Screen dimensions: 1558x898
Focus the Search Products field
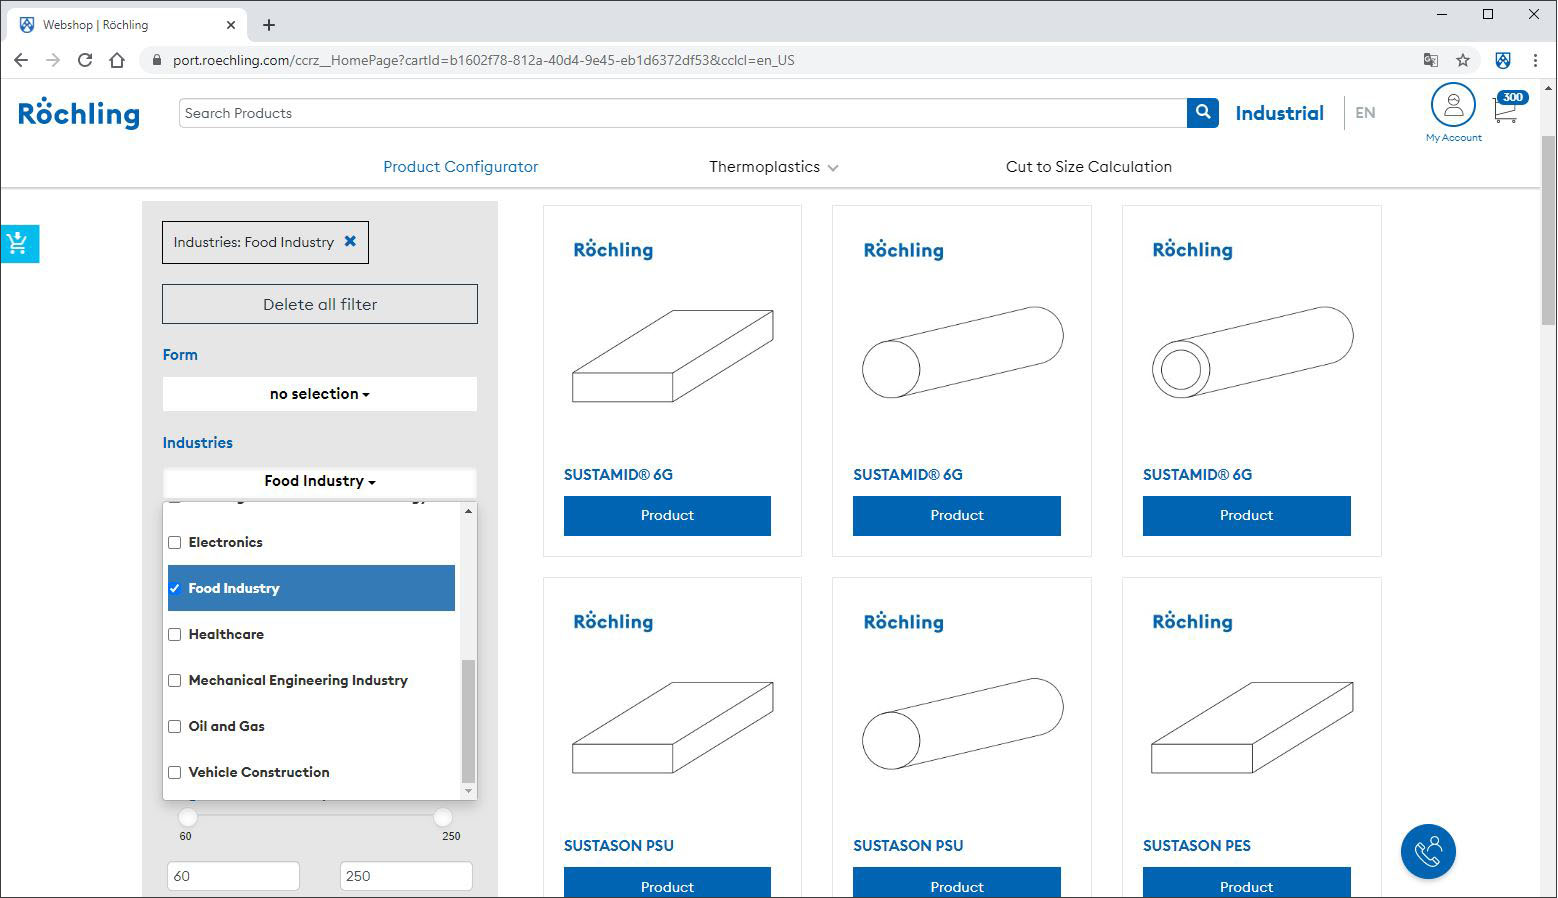click(683, 113)
